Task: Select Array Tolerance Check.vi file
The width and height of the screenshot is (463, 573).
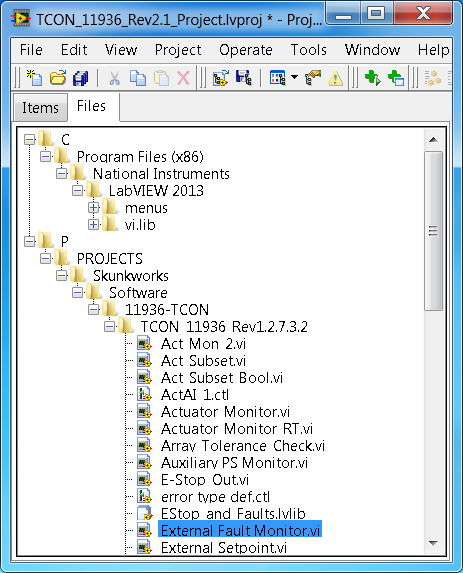Action: tap(243, 446)
